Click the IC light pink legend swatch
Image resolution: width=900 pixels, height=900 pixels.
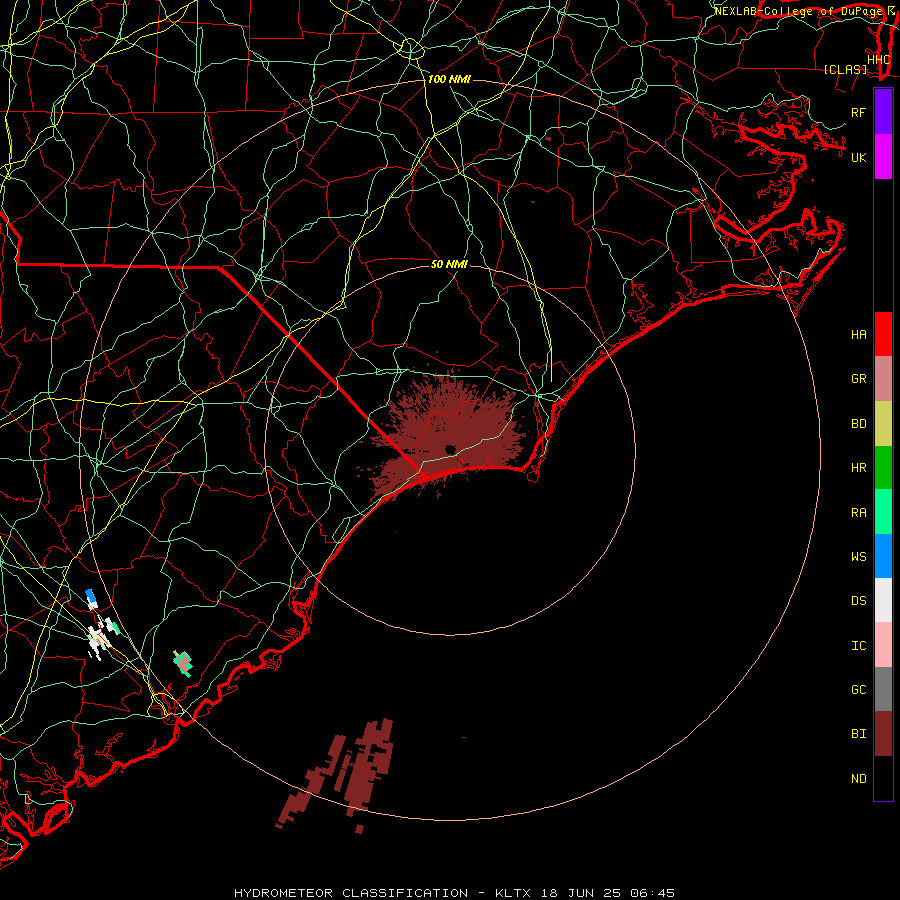[x=883, y=645]
